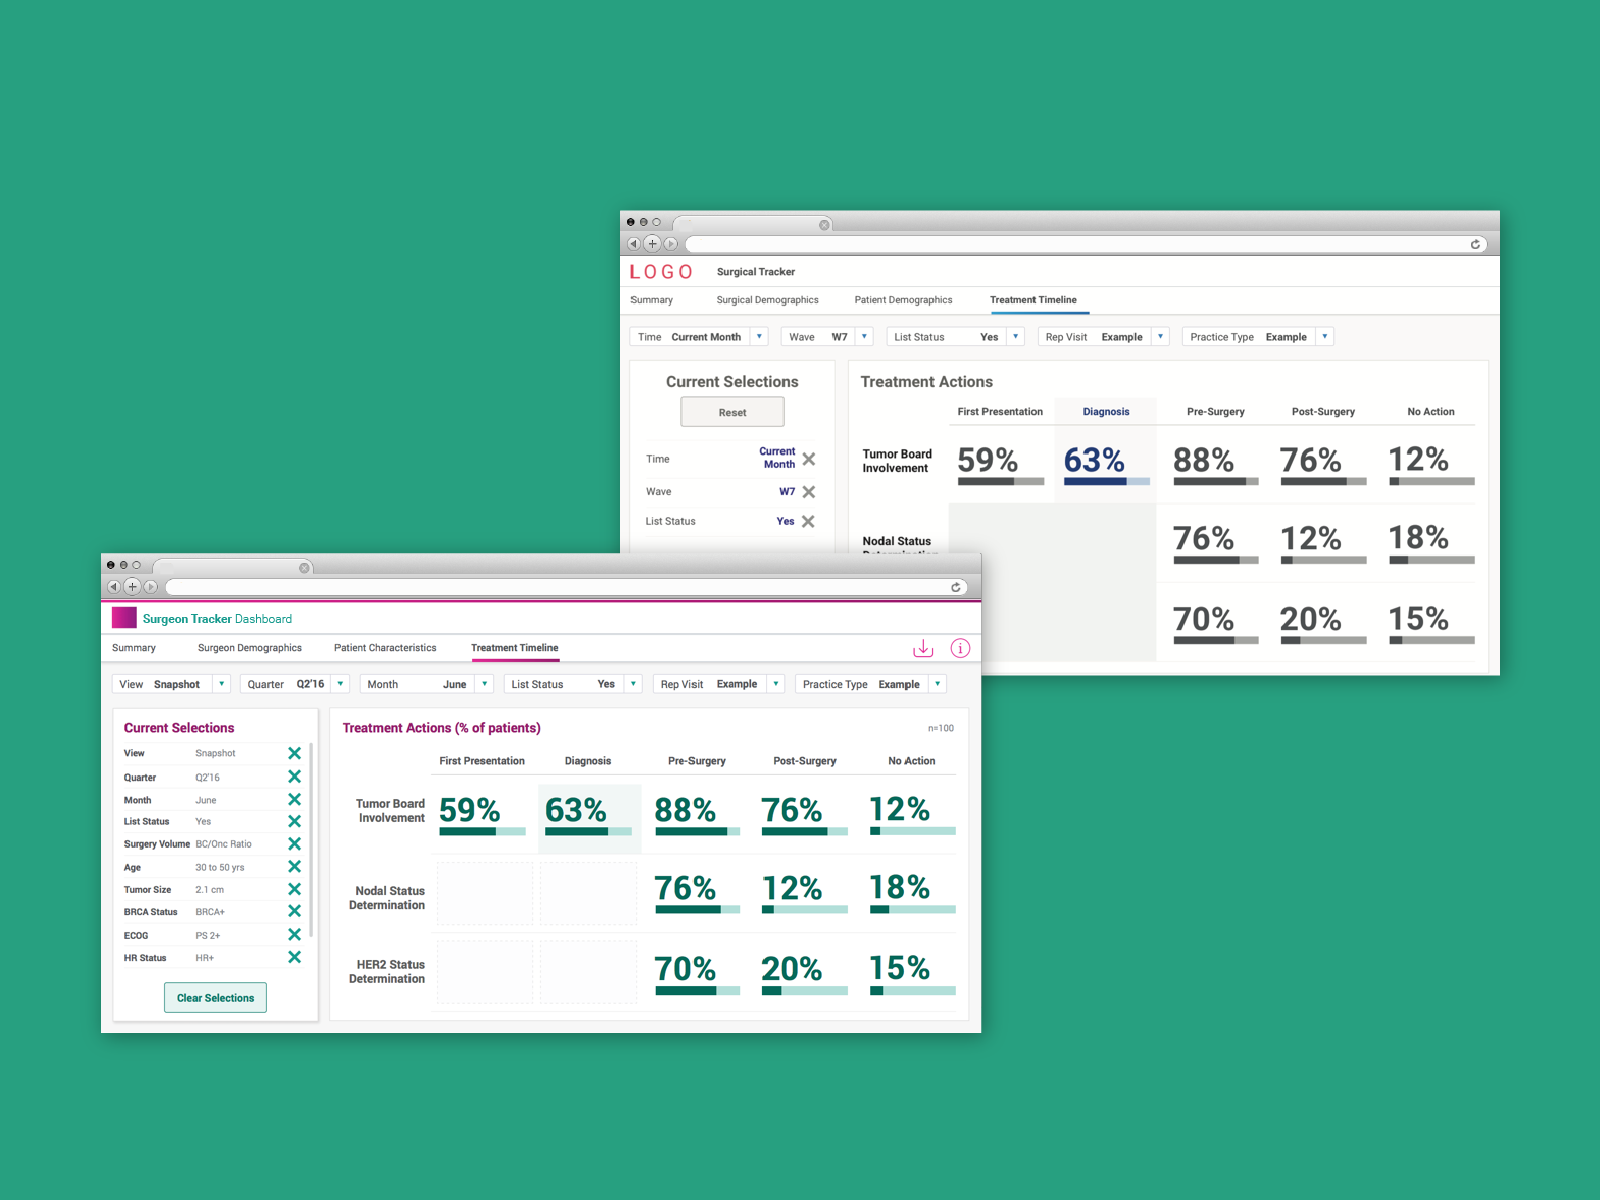This screenshot has height=1200, width=1600.
Task: Reload page in front browser window
Action: coord(956,587)
